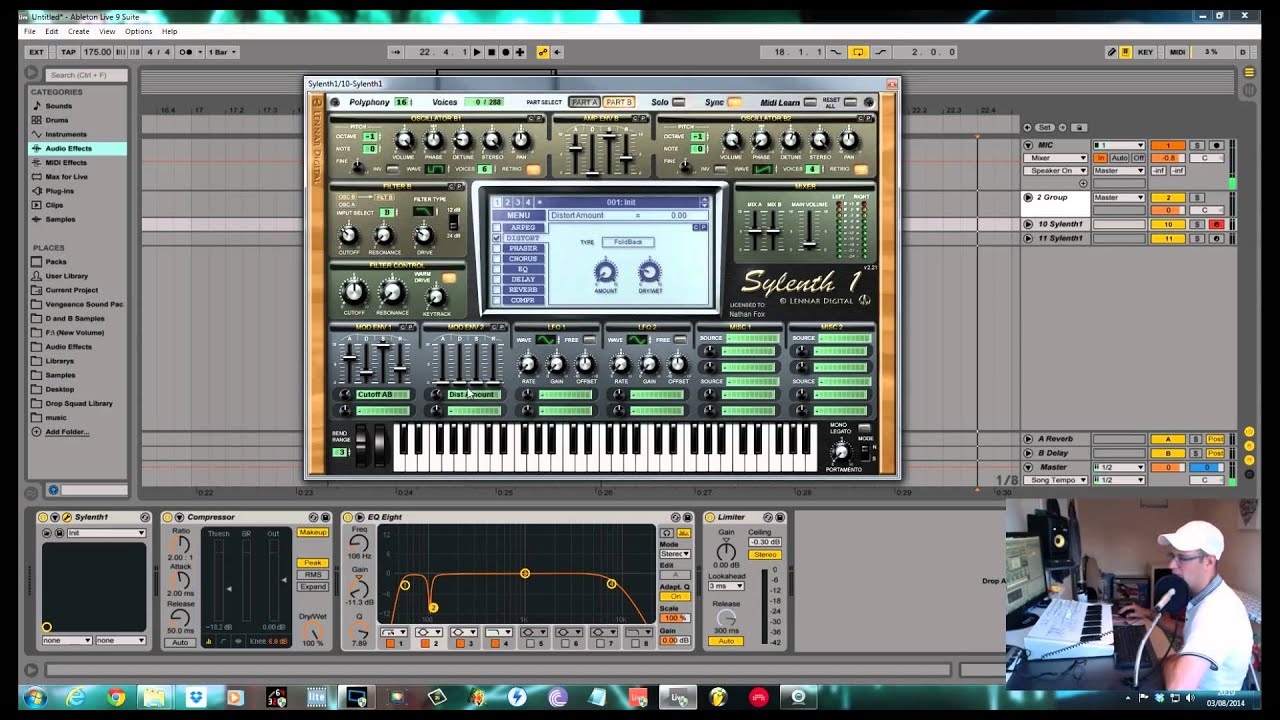This screenshot has height=720, width=1280.
Task: Toggle the Automation Arm icon in transport
Action: pos(543,52)
